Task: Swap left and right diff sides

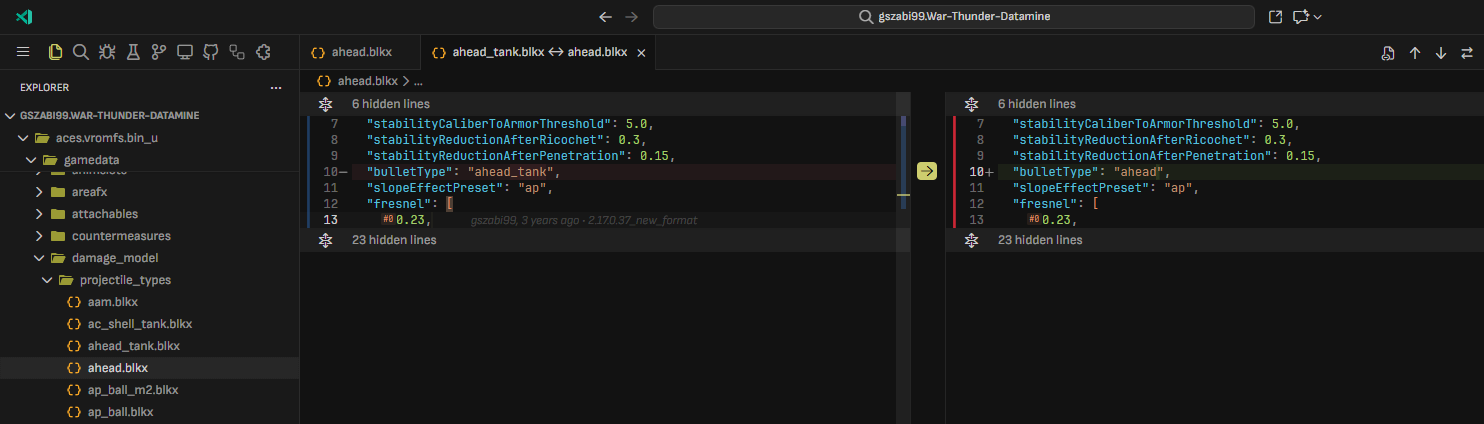Action: pyautogui.click(x=1467, y=53)
